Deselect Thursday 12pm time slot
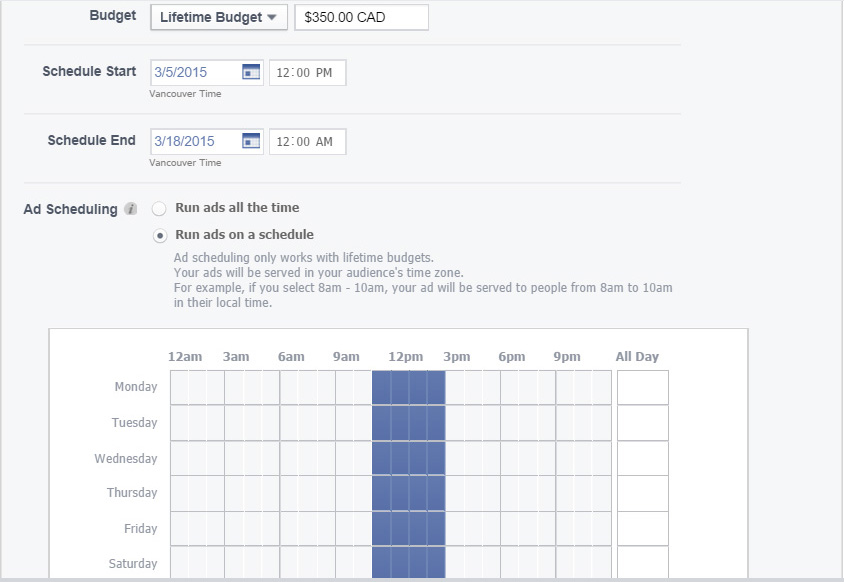 [x=400, y=493]
